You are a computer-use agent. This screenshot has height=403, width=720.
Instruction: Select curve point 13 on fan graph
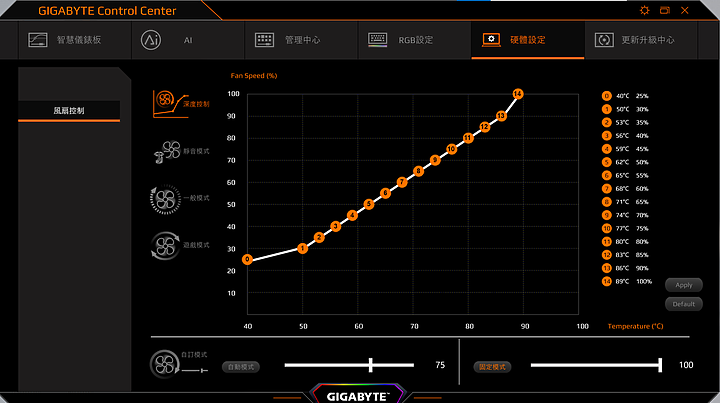point(501,116)
